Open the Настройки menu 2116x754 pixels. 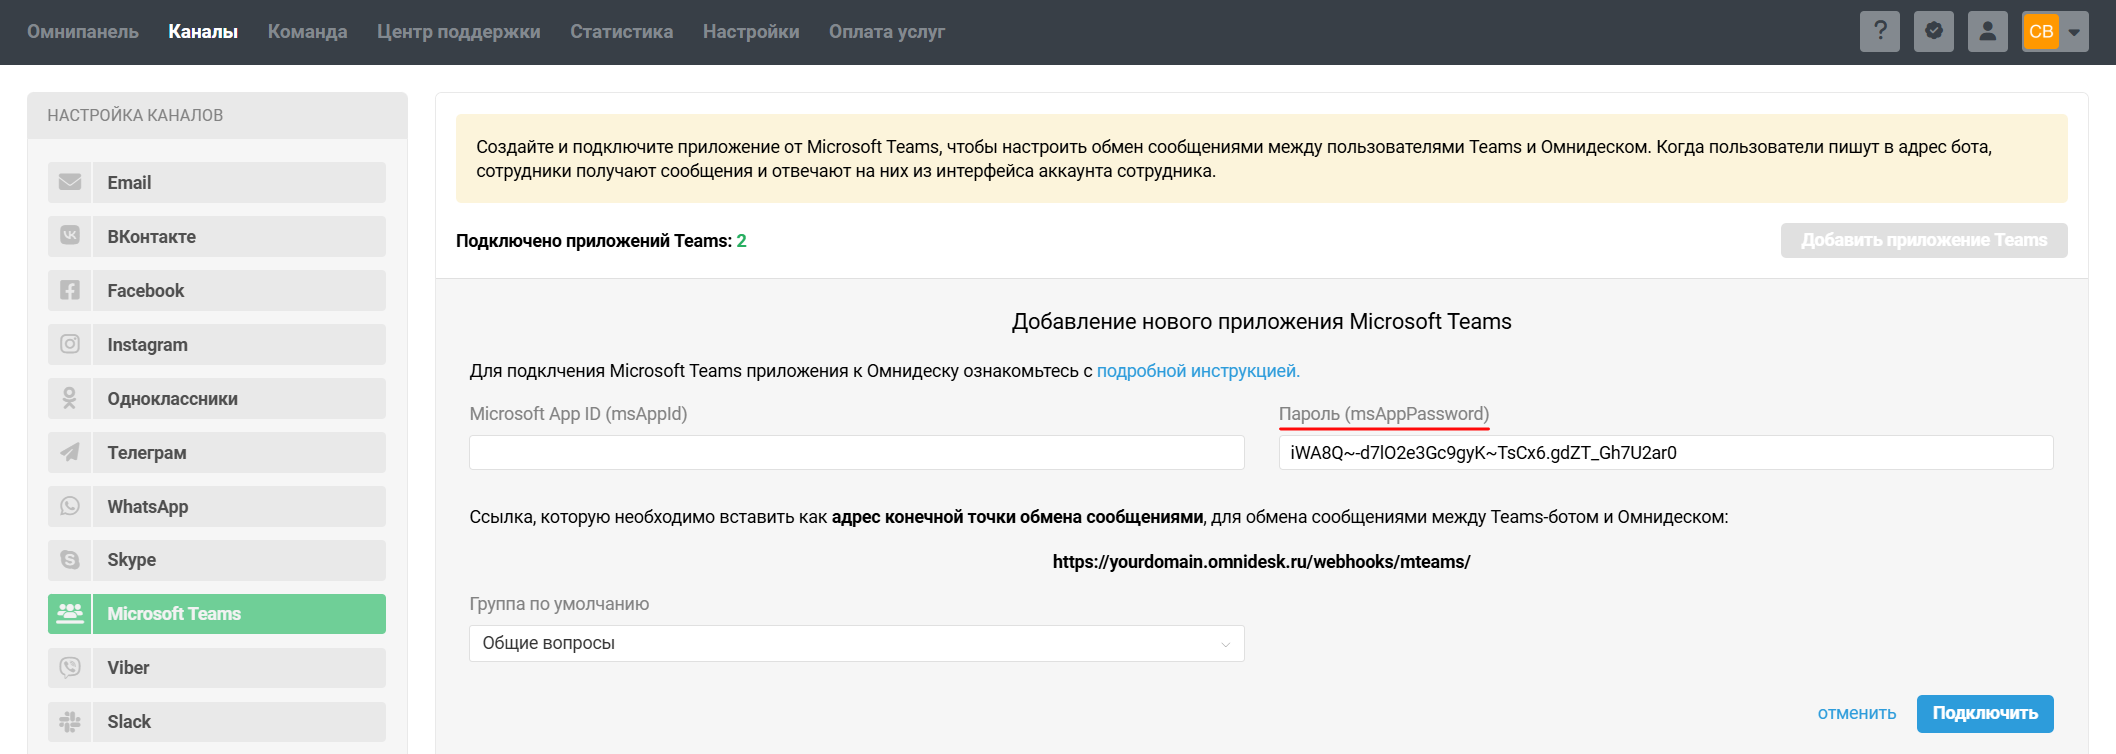[751, 31]
